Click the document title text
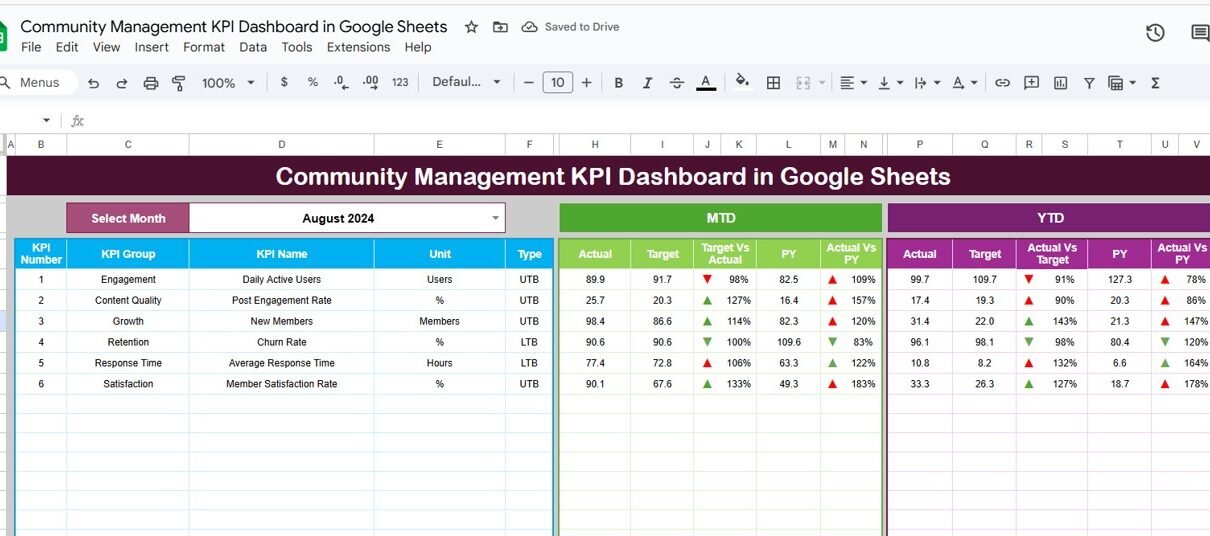 click(x=234, y=26)
